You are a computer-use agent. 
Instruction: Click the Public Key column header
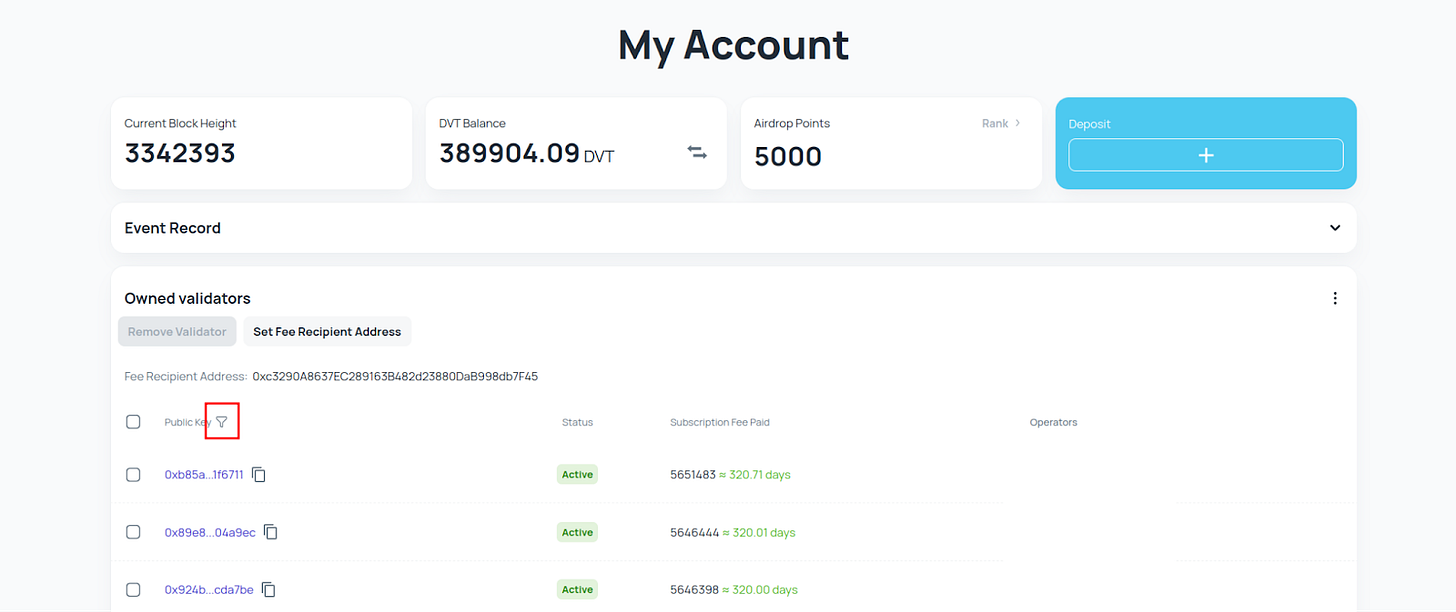(x=188, y=422)
